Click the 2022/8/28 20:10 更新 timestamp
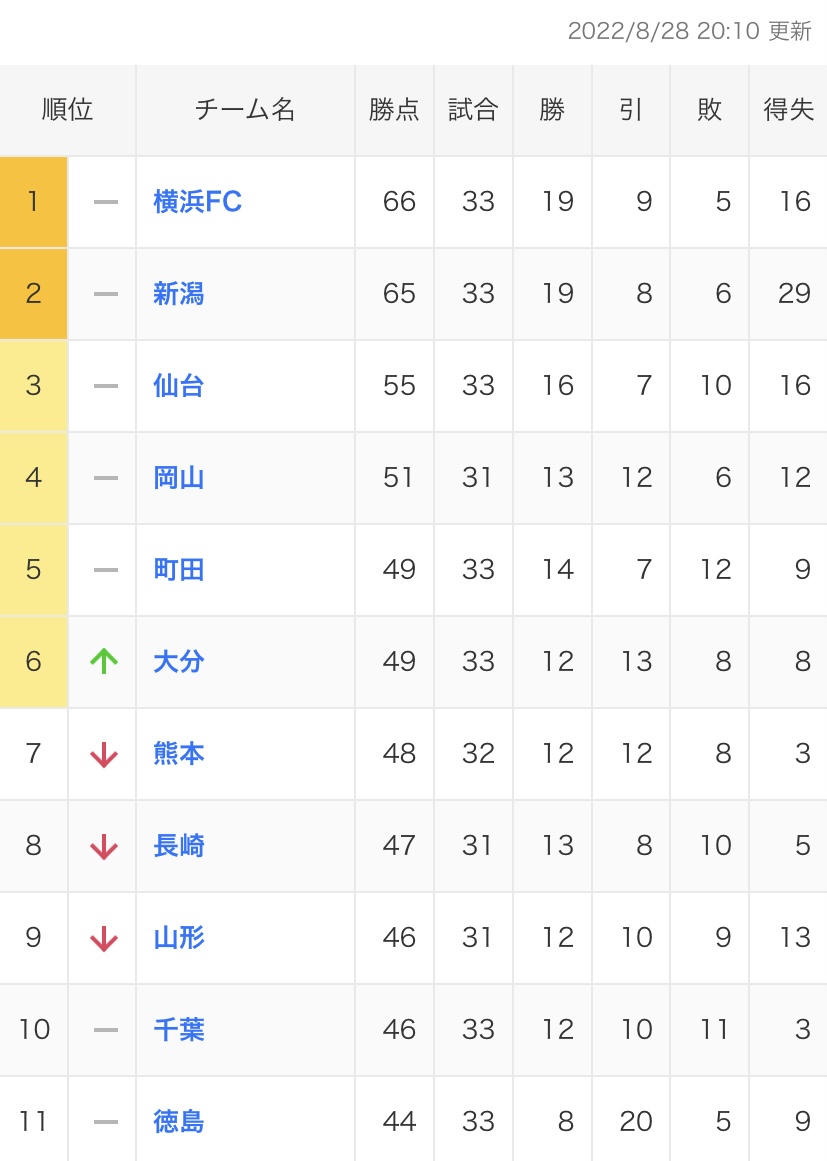This screenshot has height=1161, width=827. pos(689,31)
